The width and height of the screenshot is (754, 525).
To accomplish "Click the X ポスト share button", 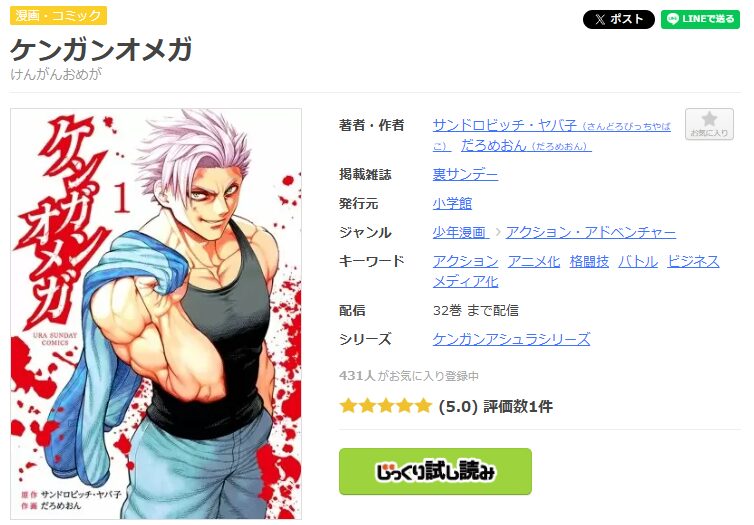I will 618,19.
